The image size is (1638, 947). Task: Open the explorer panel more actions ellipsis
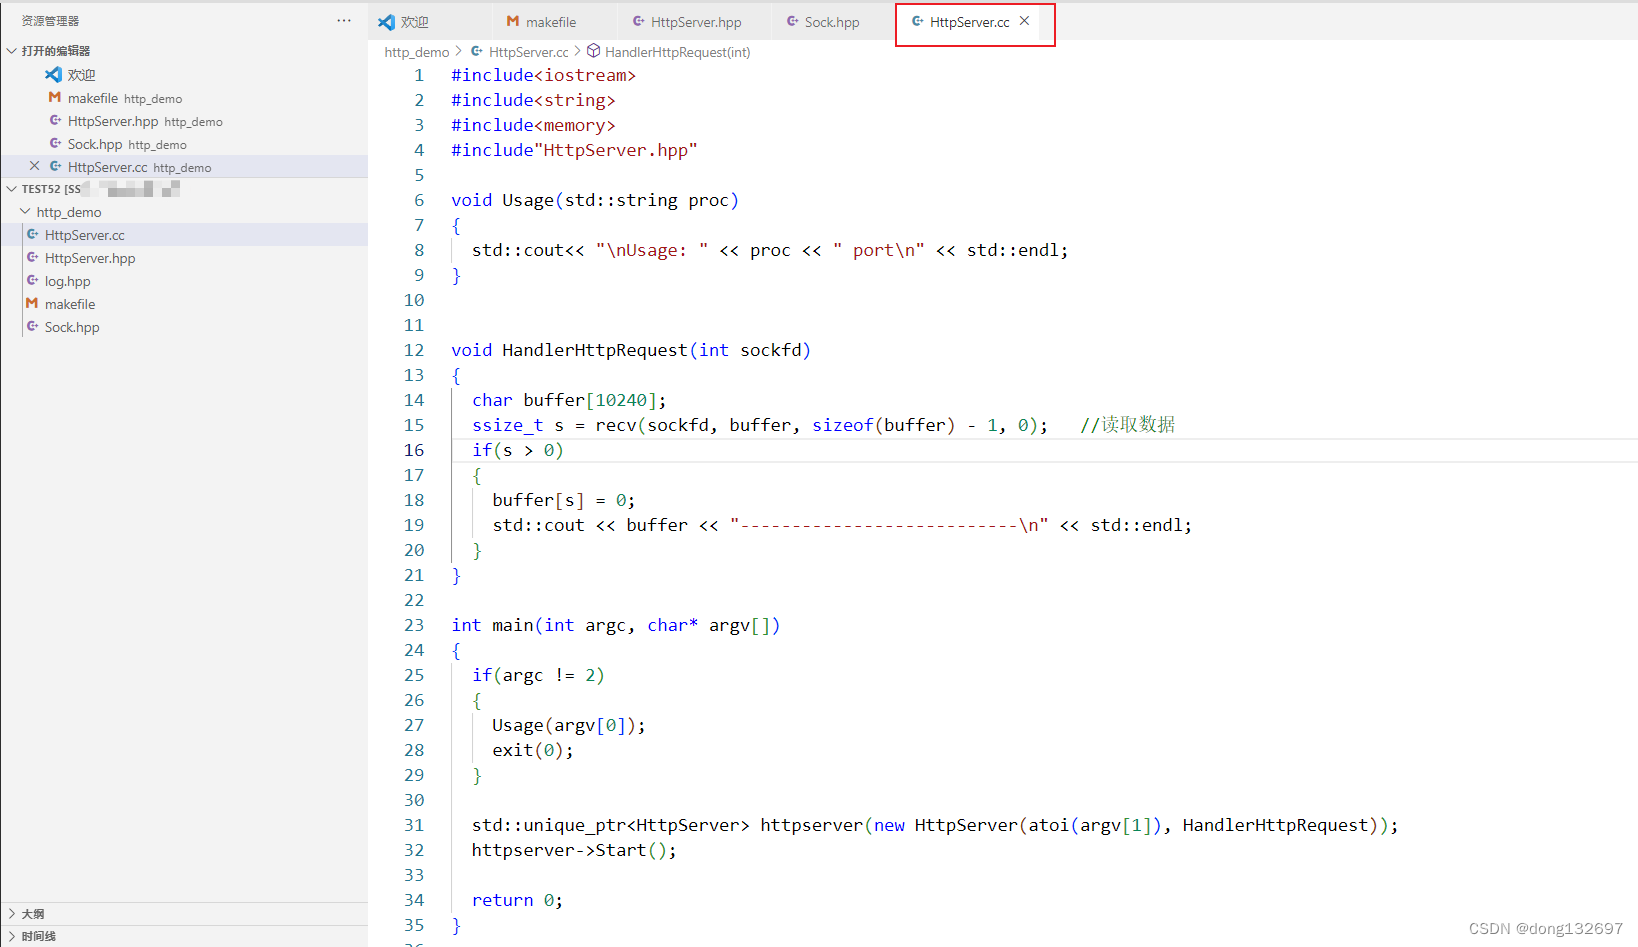click(x=344, y=21)
